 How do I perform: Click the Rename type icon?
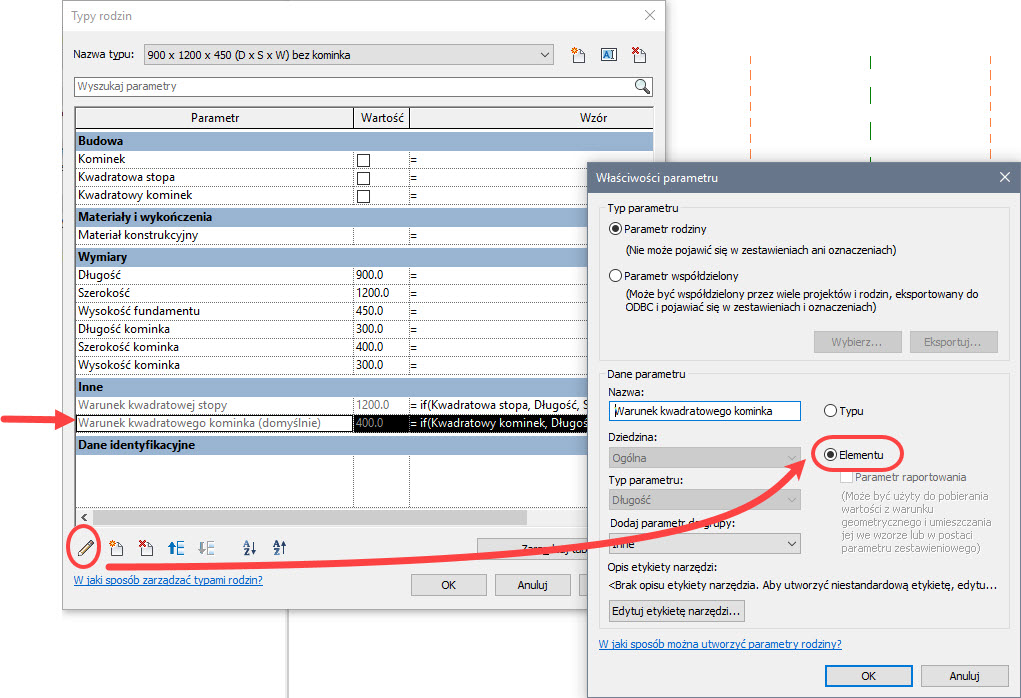tap(608, 55)
